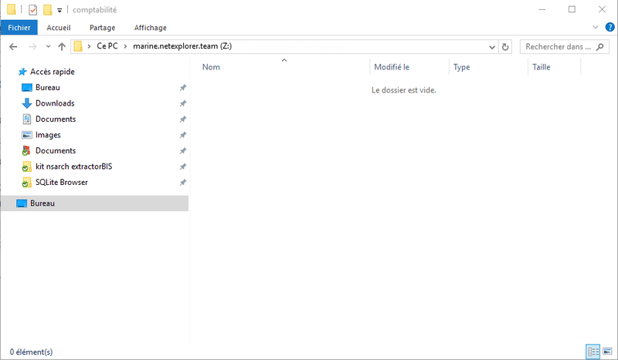Select the Affichage tab
Viewport: 618px width, 360px height.
(x=150, y=28)
